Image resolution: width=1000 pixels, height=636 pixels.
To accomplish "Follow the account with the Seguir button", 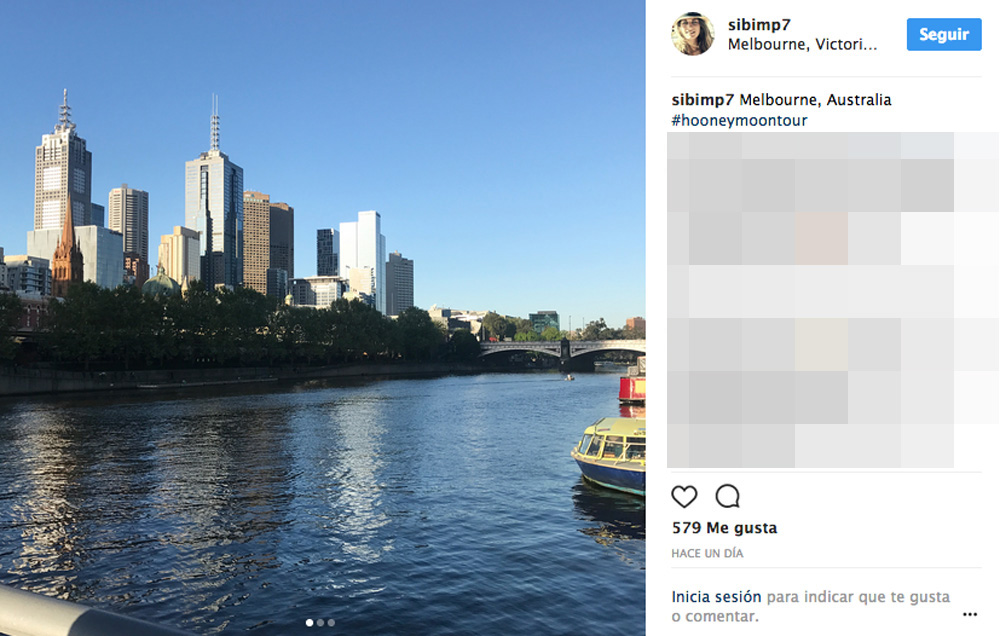I will 944,34.
